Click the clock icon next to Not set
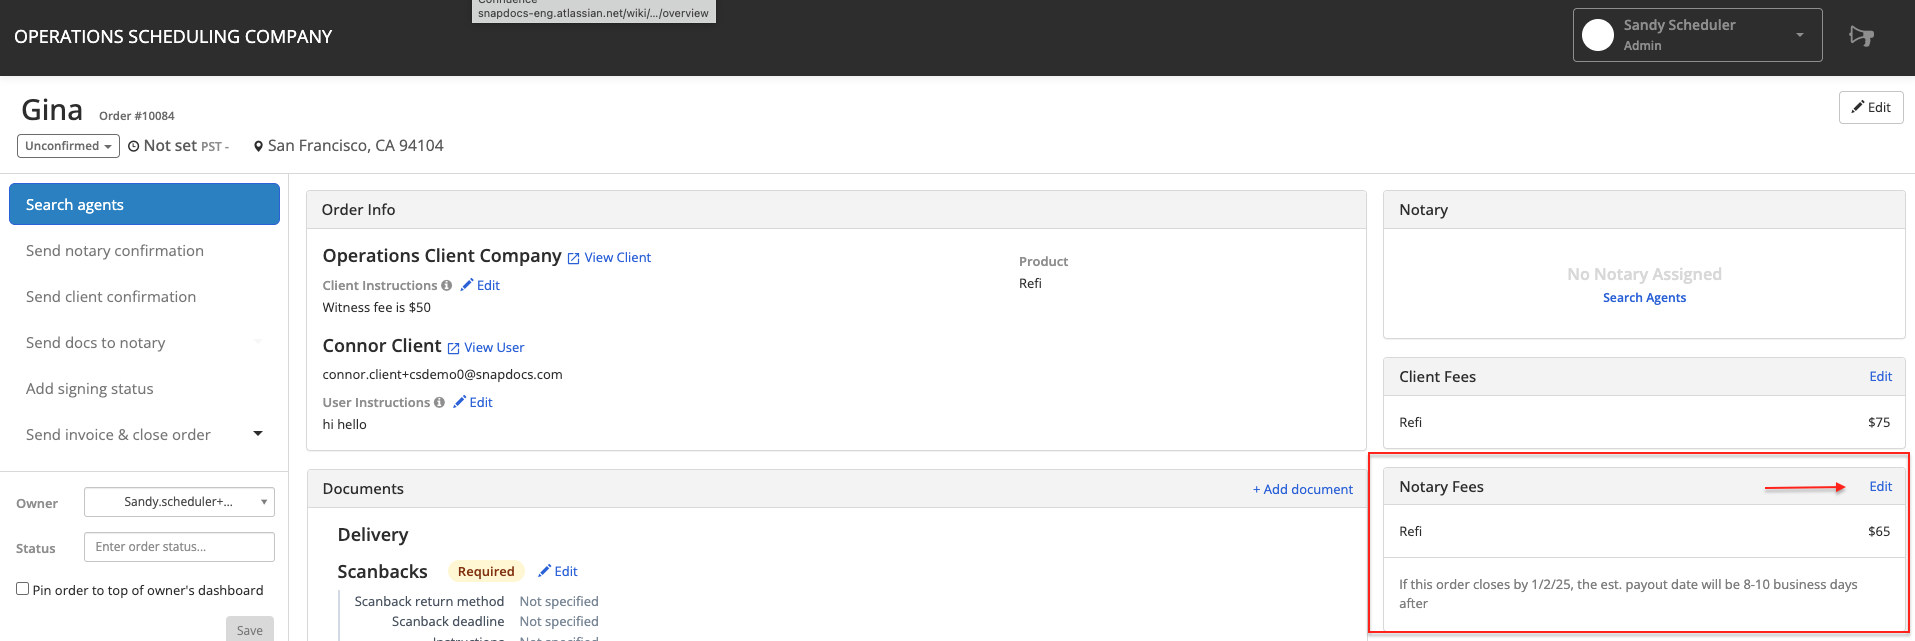 tap(133, 146)
